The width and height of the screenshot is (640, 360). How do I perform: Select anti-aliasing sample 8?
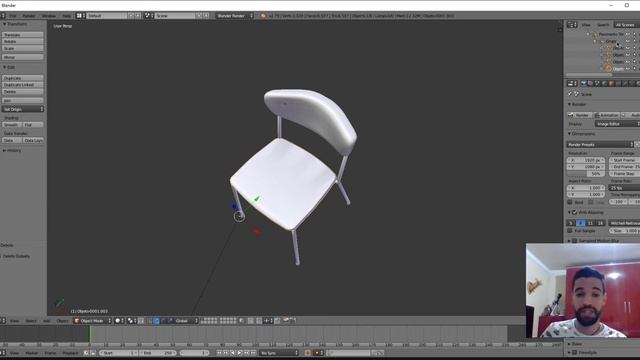(x=581, y=223)
